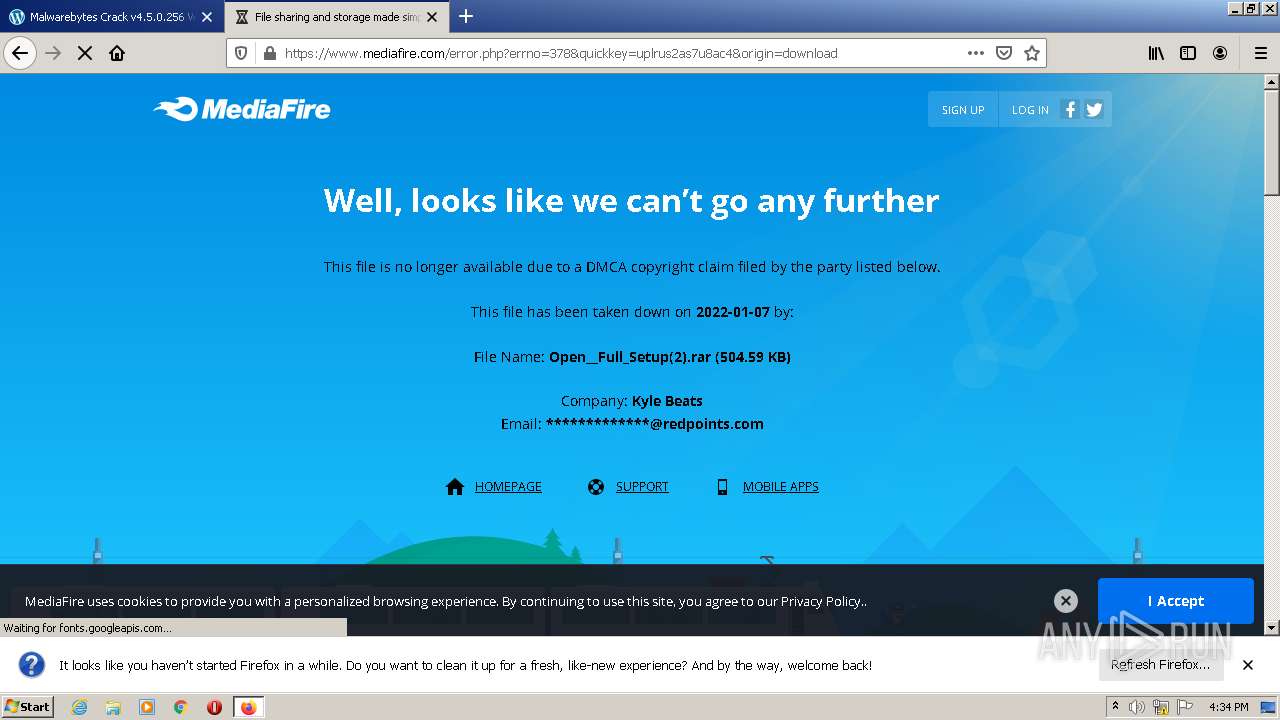Open Firefox account icon
The width and height of the screenshot is (1280, 720).
click(x=1220, y=53)
